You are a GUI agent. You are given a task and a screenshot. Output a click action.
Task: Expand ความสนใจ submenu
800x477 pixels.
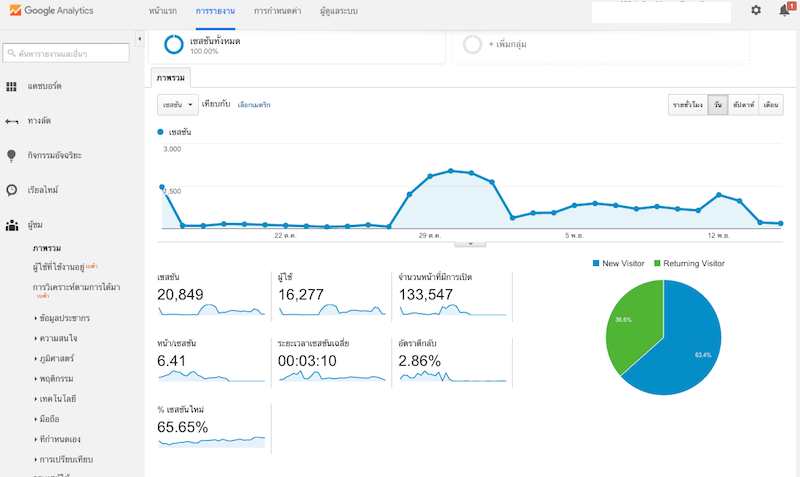[x=58, y=338]
